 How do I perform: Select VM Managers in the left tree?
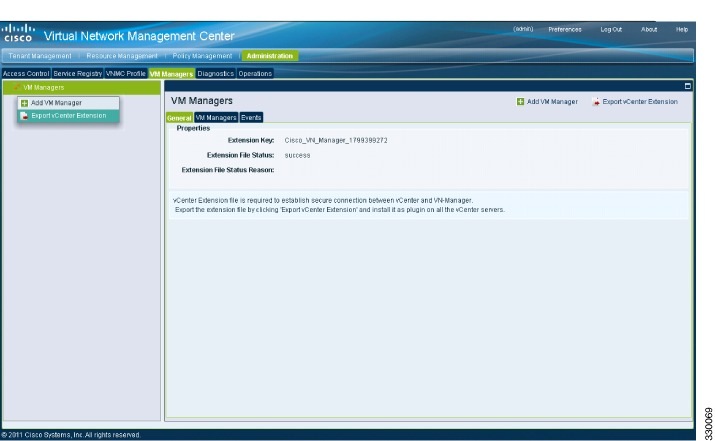coord(82,88)
